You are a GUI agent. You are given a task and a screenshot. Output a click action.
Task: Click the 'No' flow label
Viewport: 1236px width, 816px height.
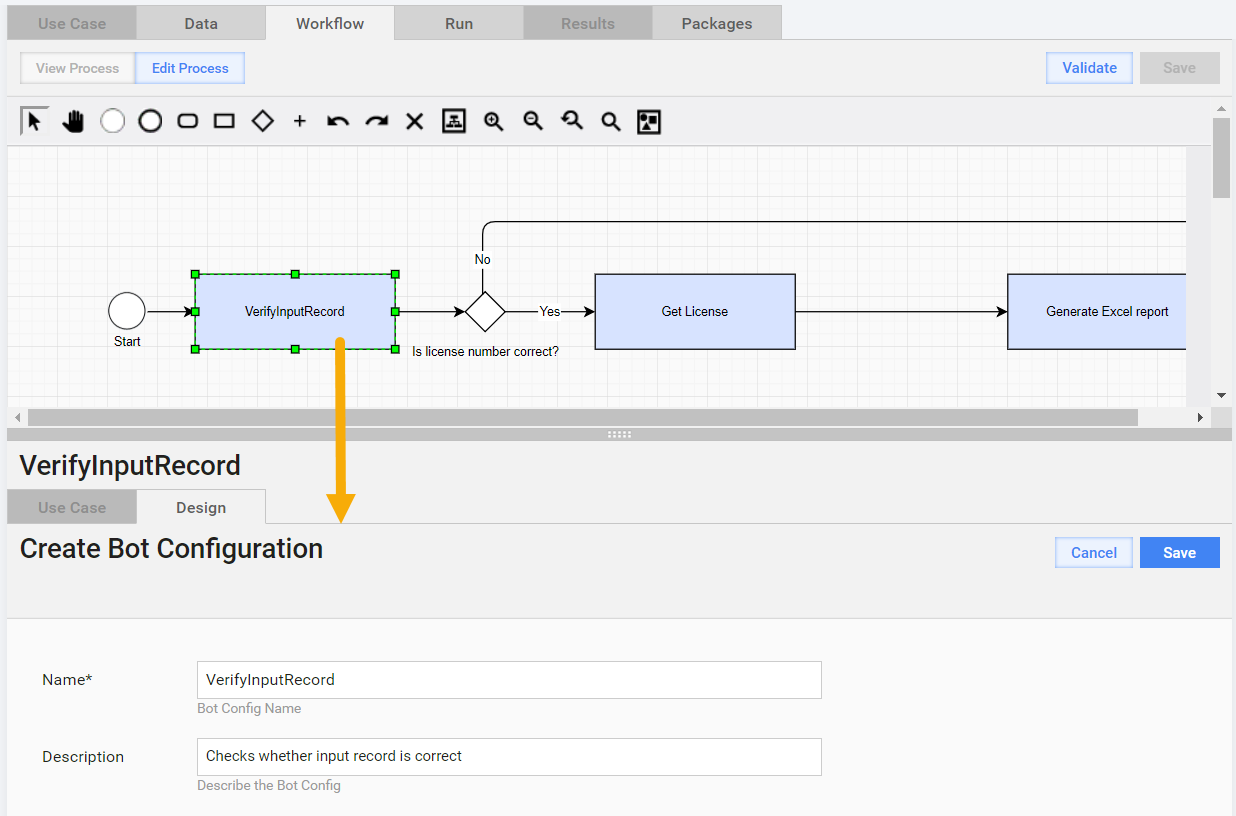(483, 259)
